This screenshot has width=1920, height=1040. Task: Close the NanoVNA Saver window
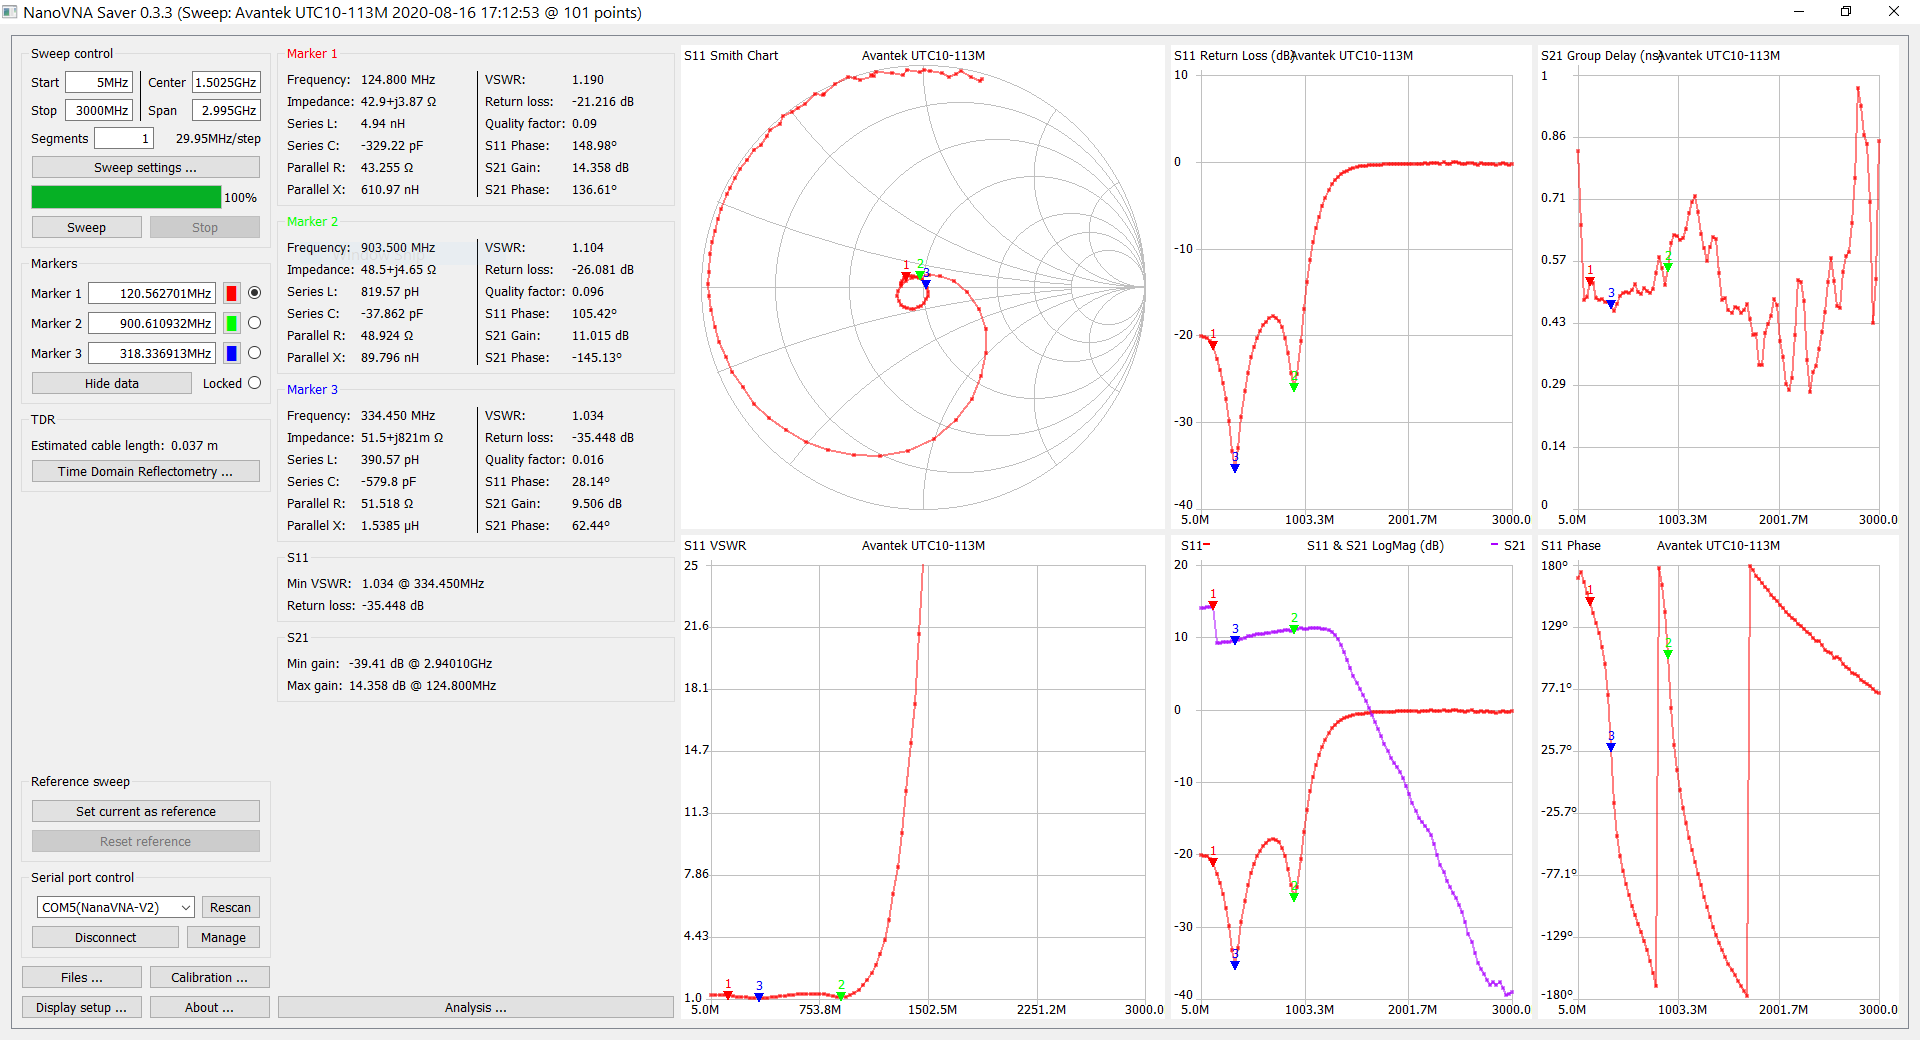[1894, 12]
